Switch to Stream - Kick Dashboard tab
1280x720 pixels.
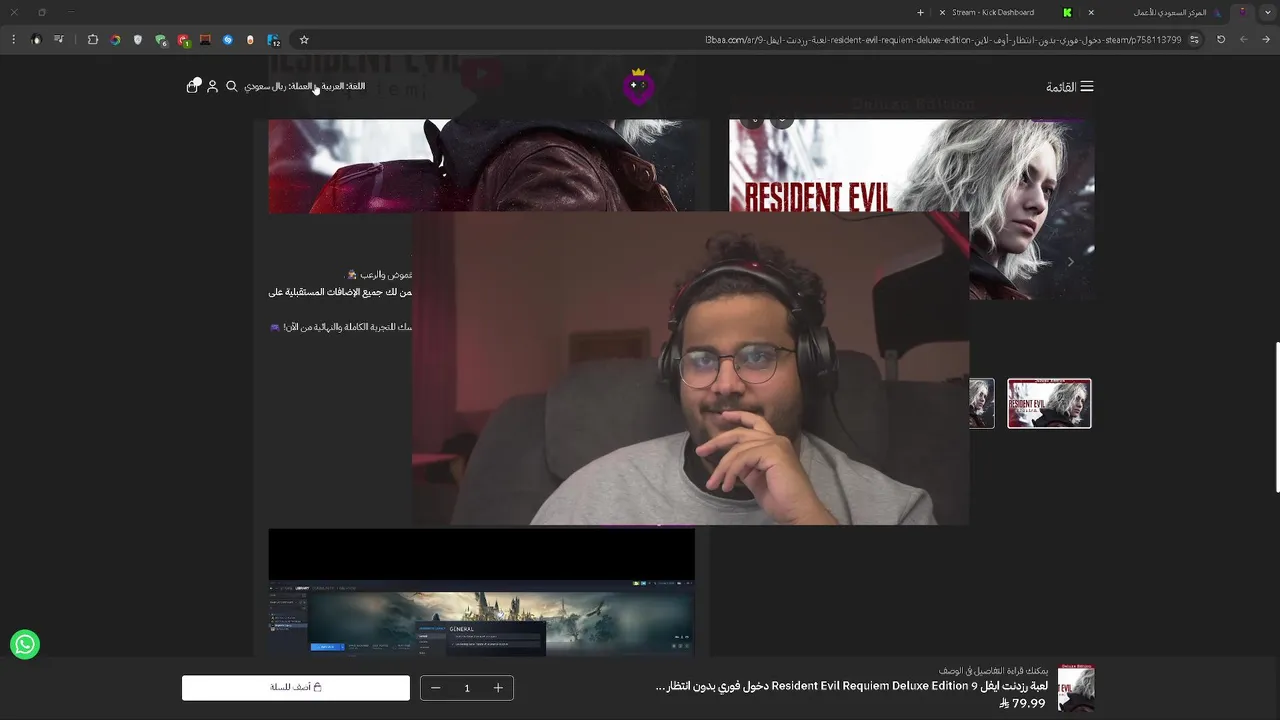tap(993, 12)
